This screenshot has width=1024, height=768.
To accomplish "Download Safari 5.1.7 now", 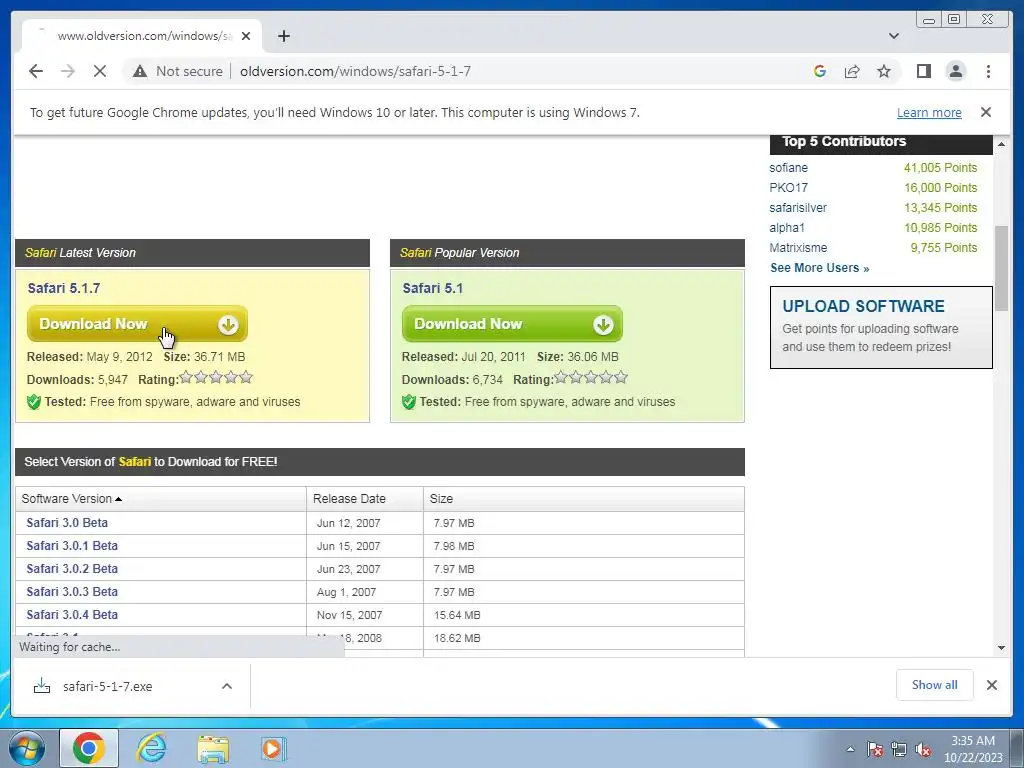I will [x=137, y=324].
